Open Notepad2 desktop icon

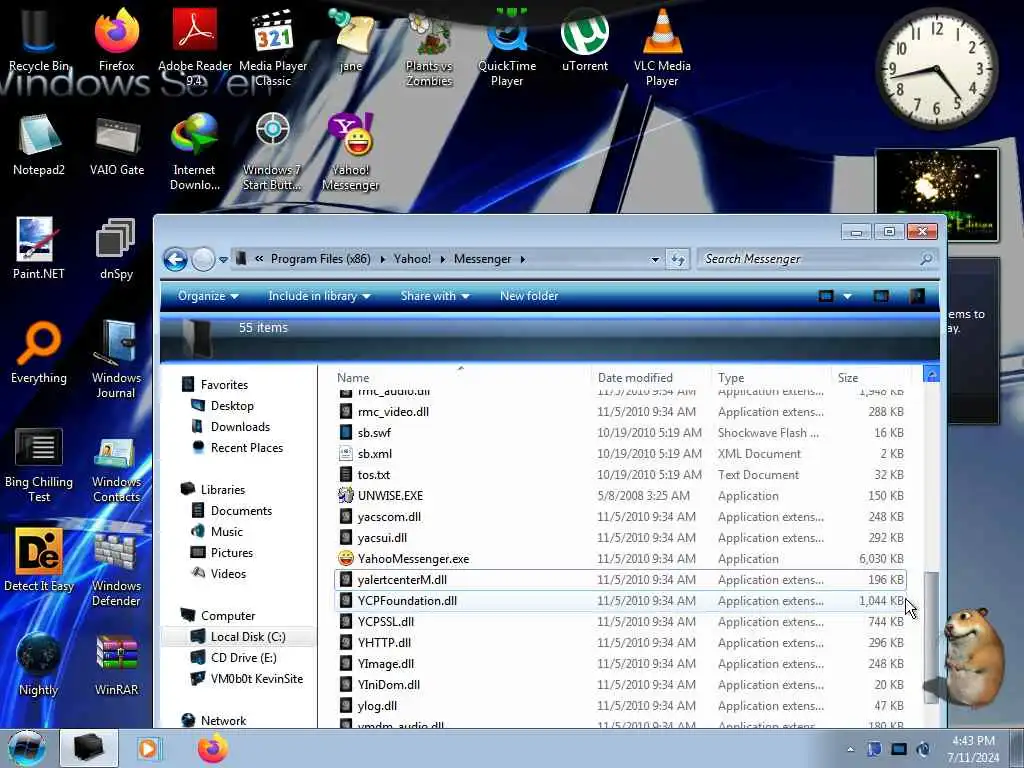click(39, 144)
